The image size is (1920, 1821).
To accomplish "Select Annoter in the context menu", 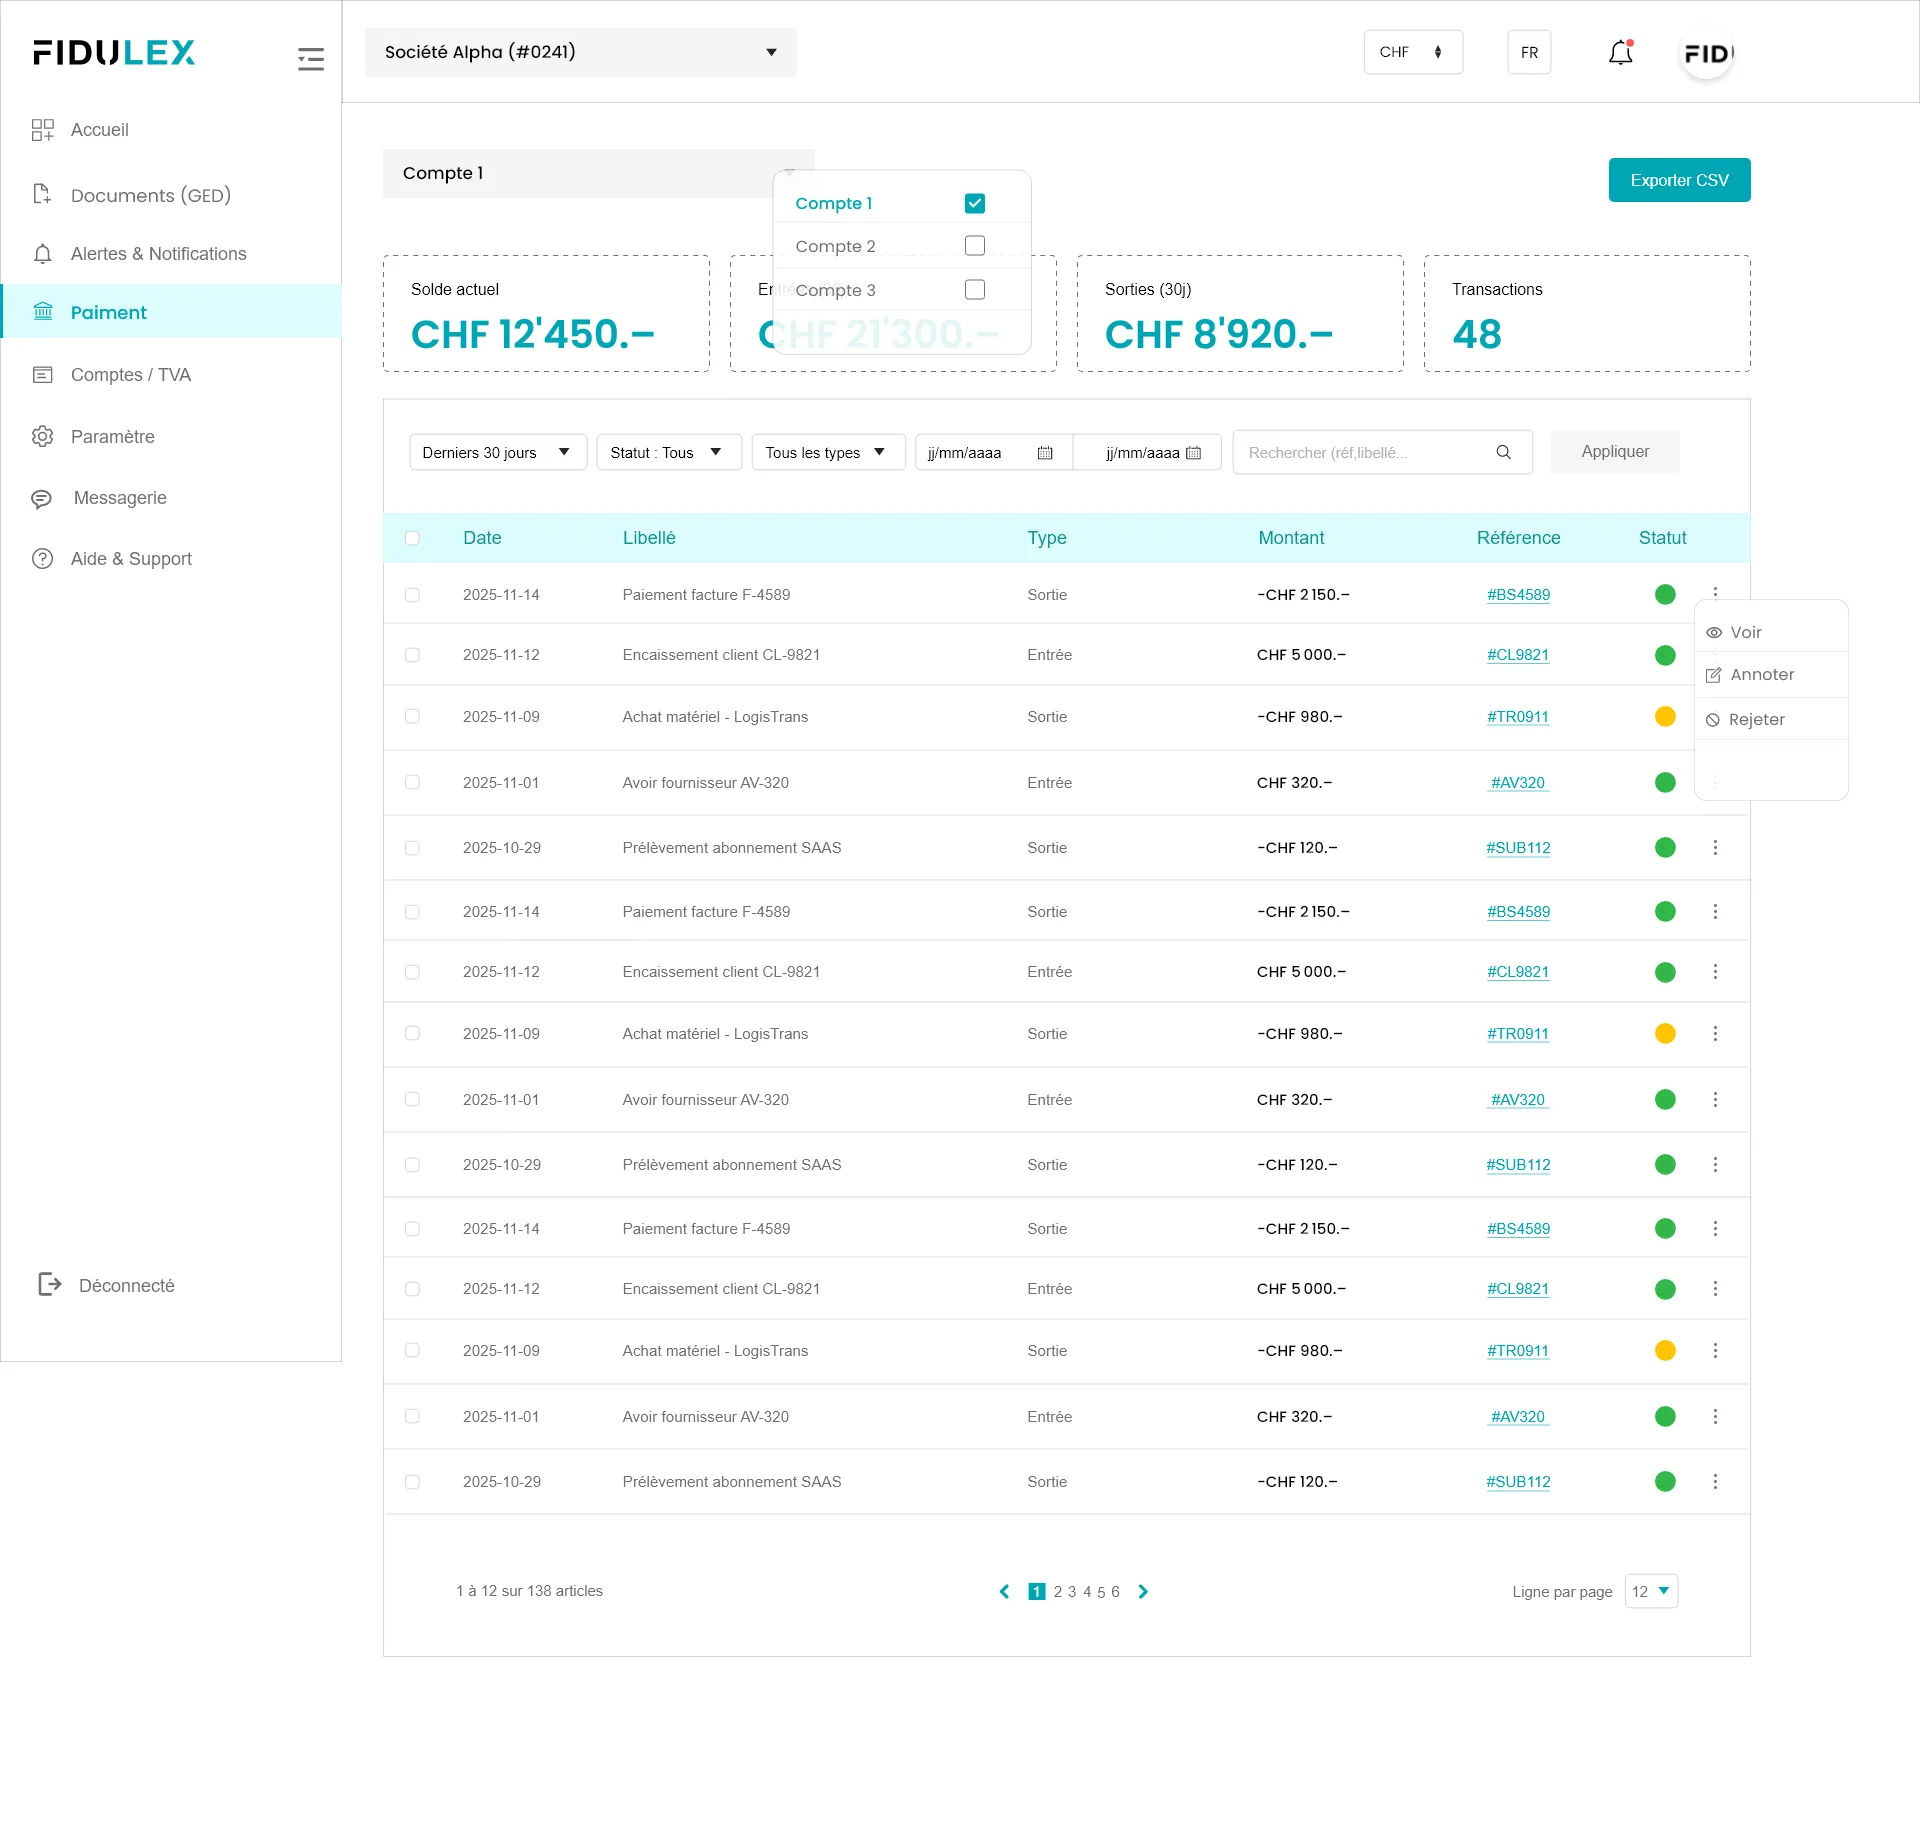I will pos(1761,675).
